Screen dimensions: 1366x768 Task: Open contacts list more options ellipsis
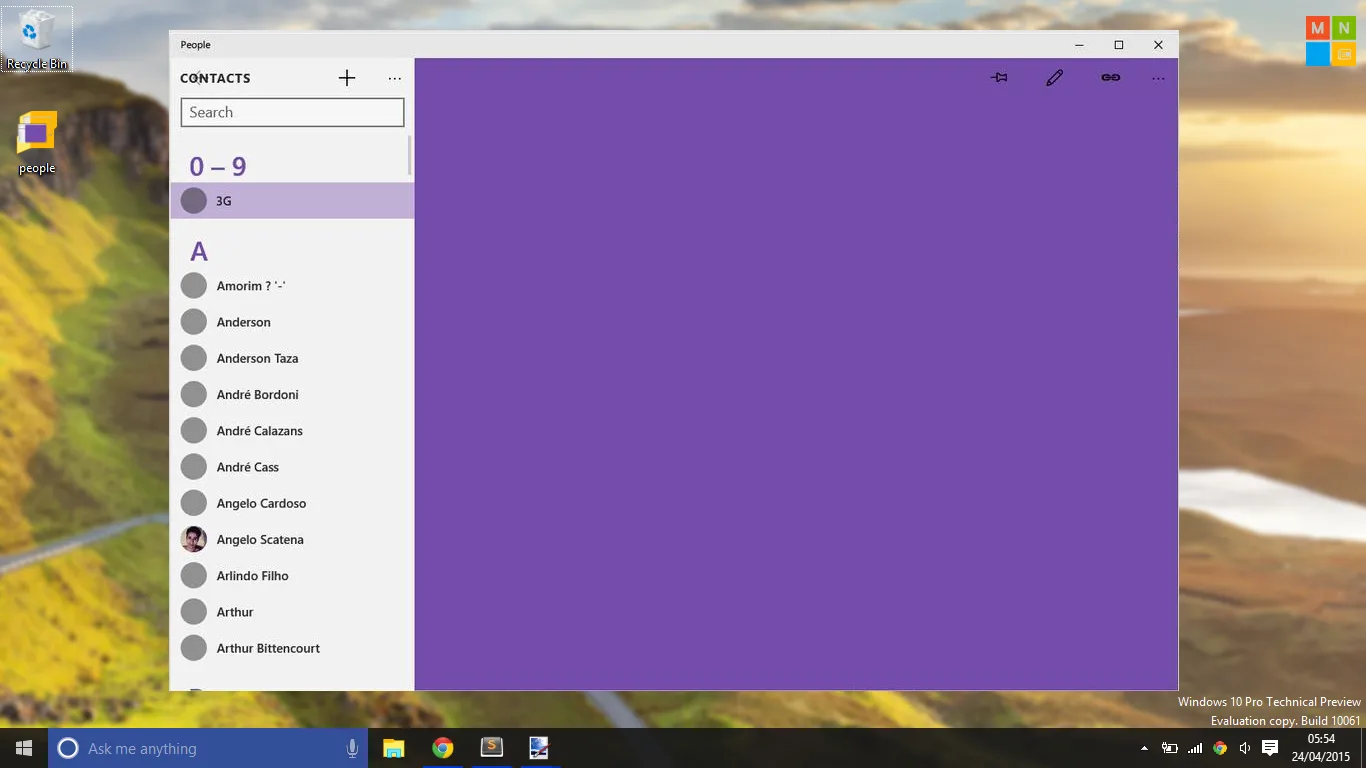click(395, 78)
